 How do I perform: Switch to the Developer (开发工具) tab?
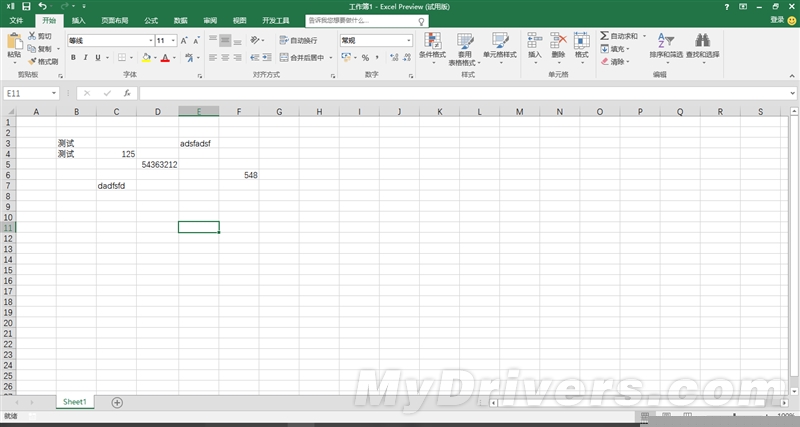[x=276, y=20]
